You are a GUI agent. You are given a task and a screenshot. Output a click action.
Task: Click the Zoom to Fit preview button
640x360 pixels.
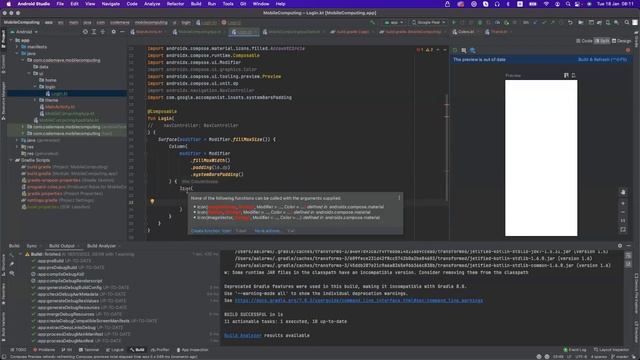pyautogui.click(x=623, y=229)
